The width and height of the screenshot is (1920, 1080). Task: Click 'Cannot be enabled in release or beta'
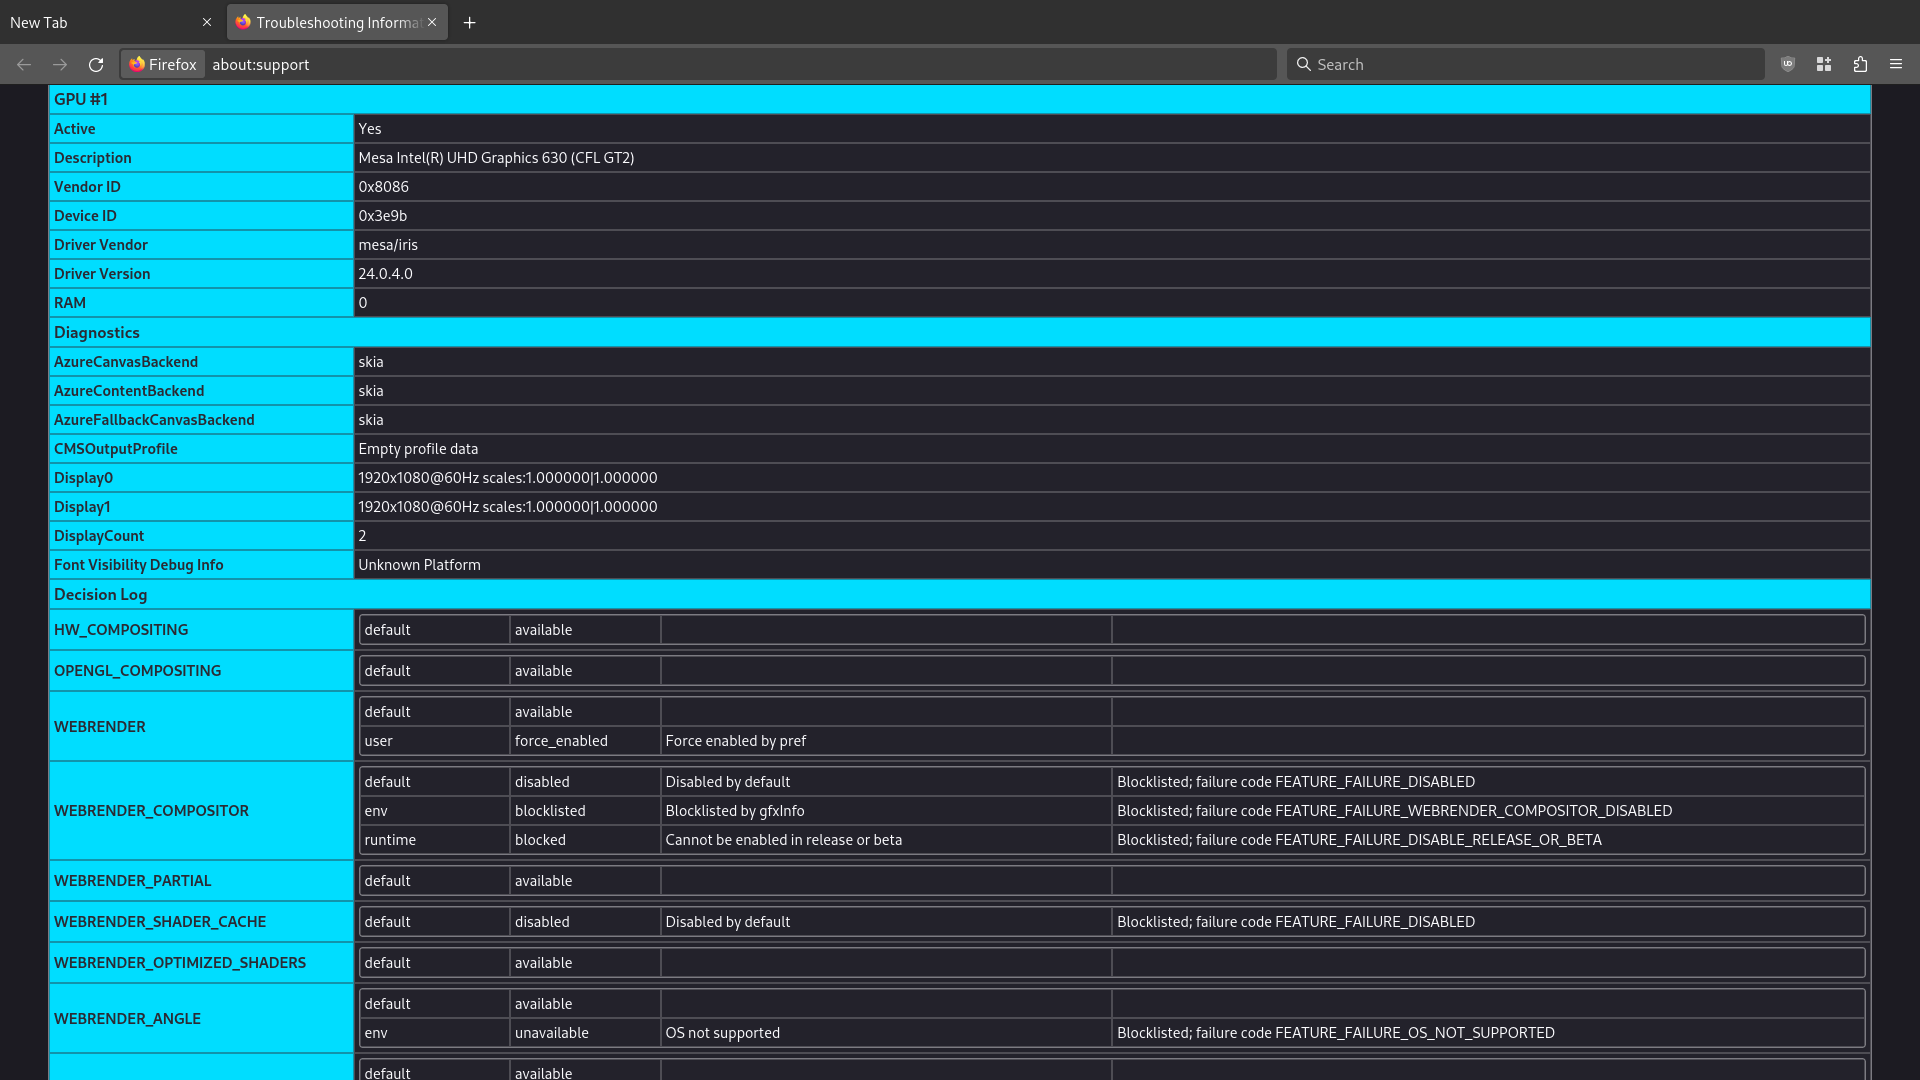coord(784,840)
